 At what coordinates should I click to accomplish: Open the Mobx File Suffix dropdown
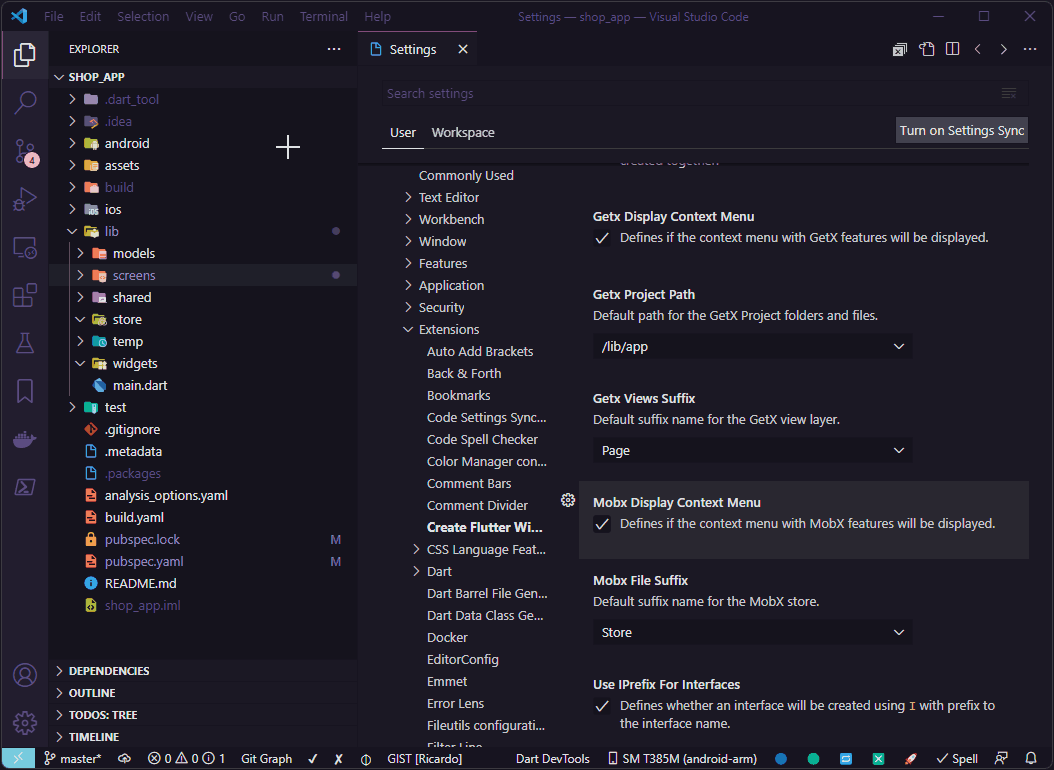pyautogui.click(x=752, y=633)
